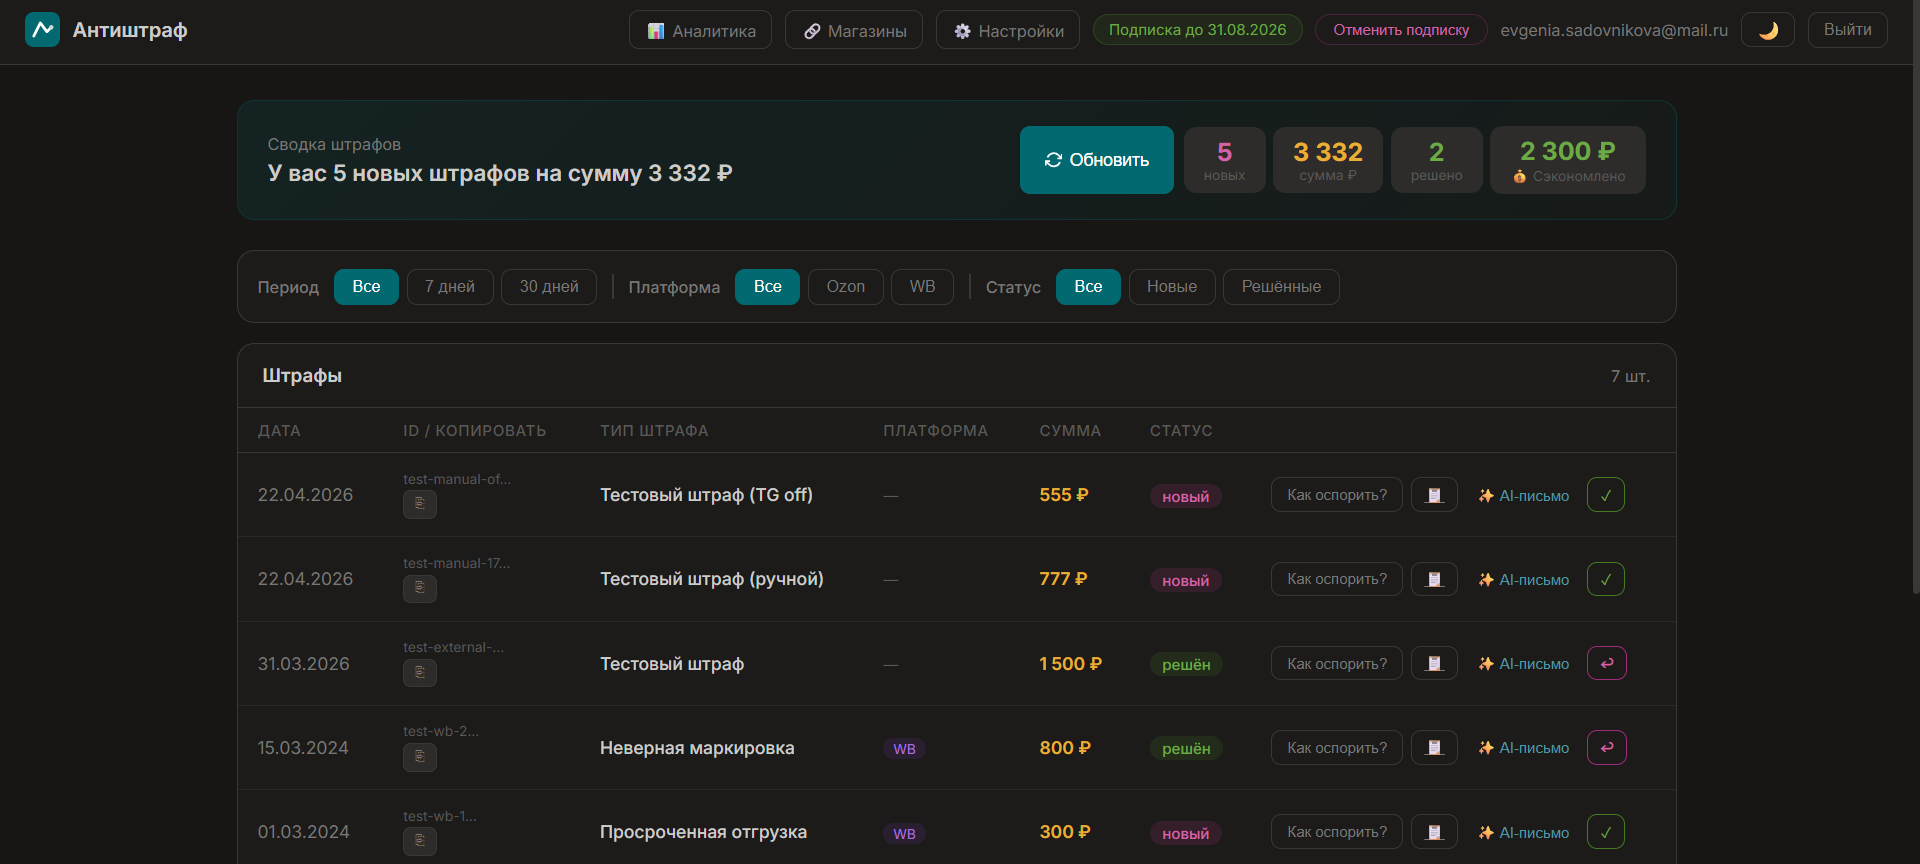Click the 7 шт. fines count
This screenshot has width=1920, height=864.
[1630, 376]
